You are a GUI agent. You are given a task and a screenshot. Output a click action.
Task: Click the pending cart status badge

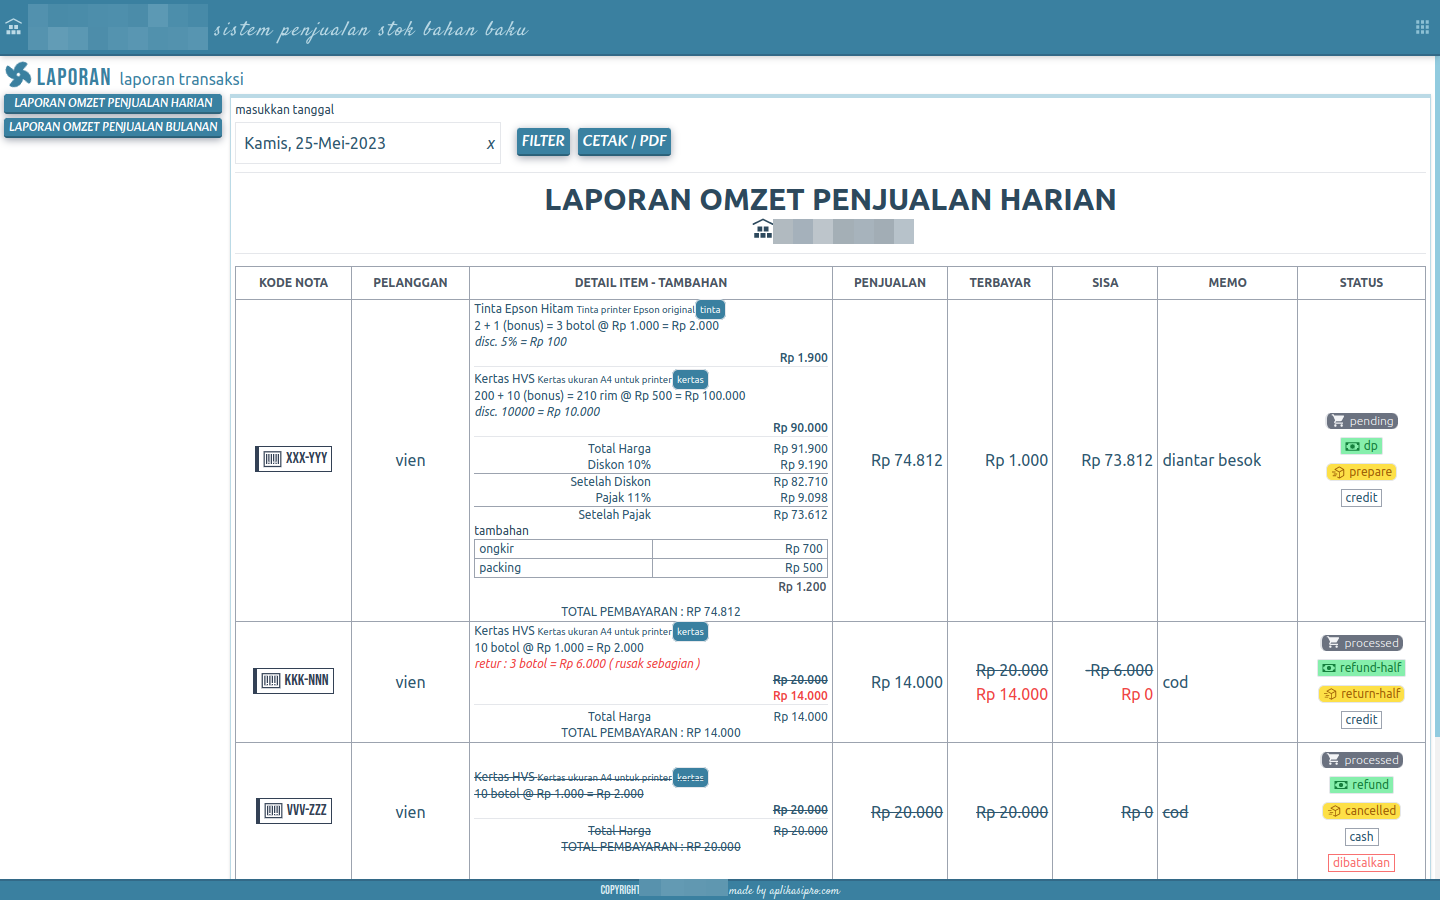(x=1361, y=421)
